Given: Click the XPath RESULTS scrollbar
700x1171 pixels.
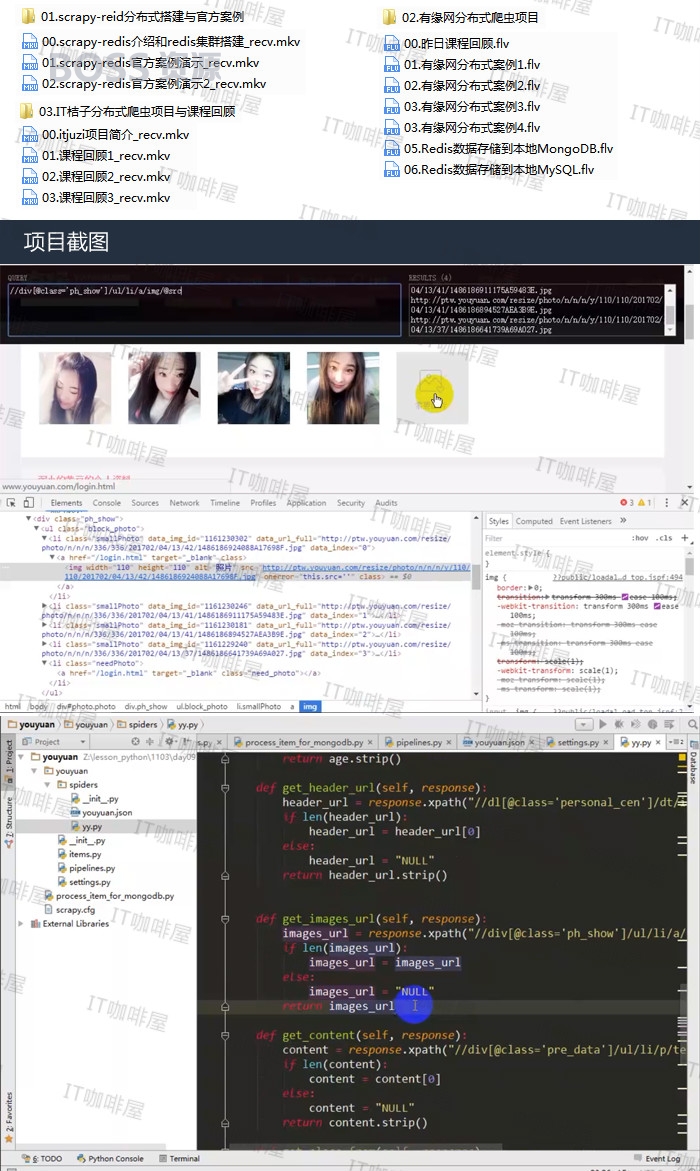Looking at the screenshot, I should coord(670,309).
